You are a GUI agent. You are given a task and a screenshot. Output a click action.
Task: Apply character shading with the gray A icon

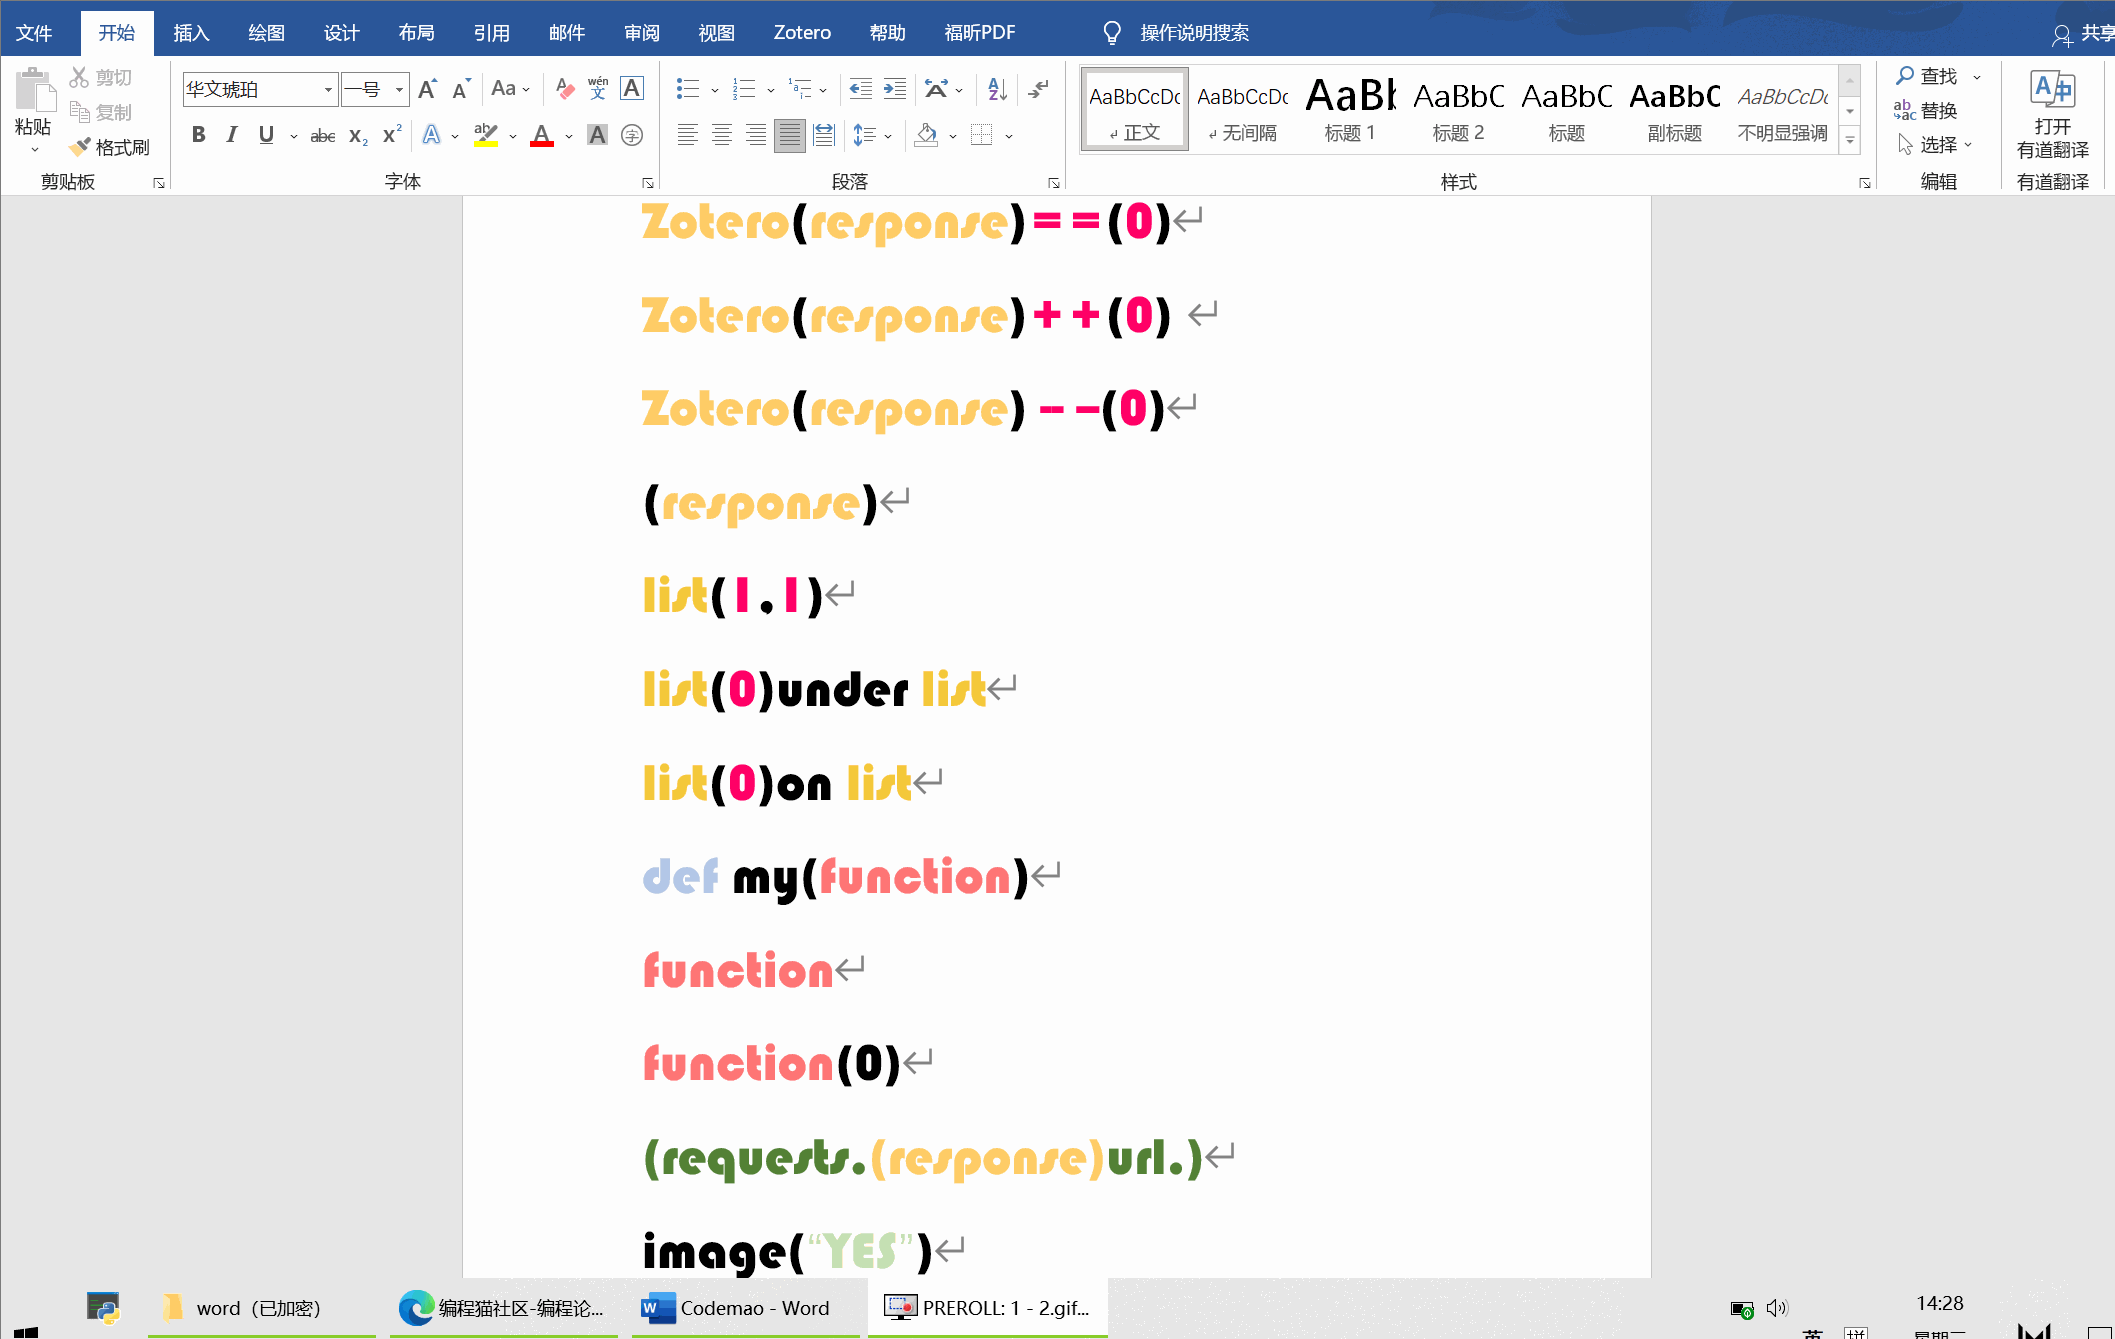597,135
